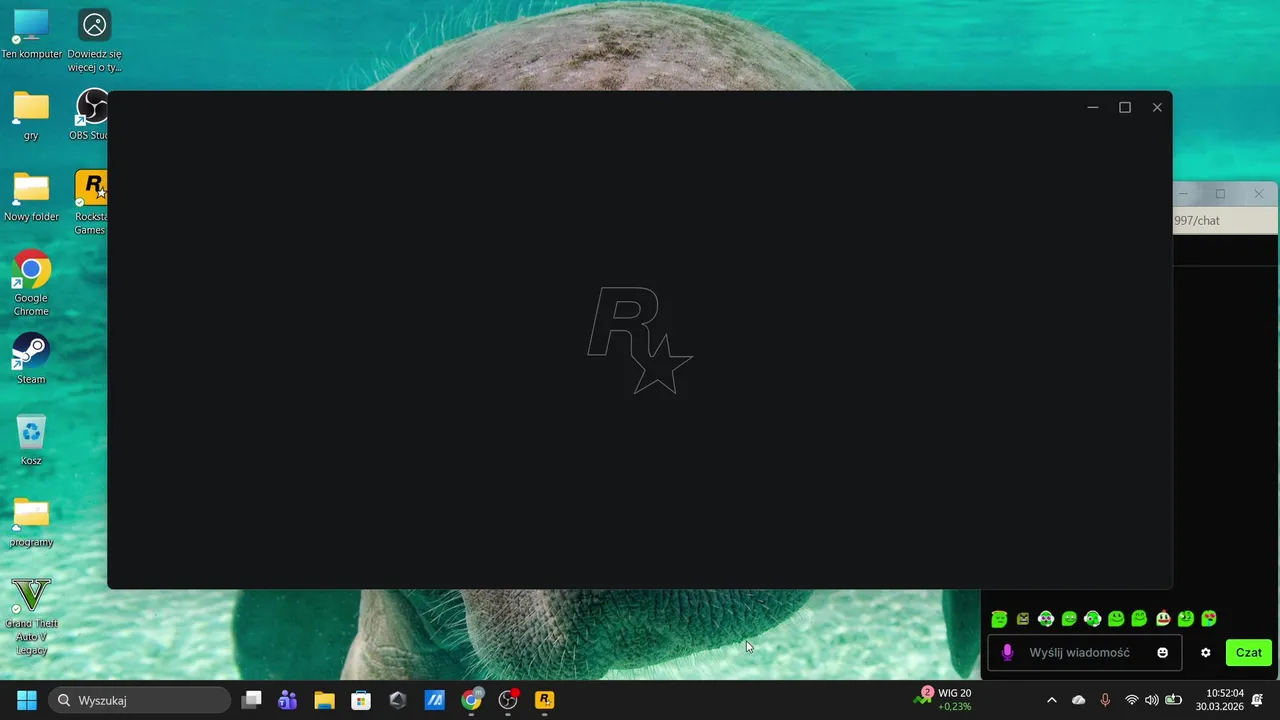1280x720 pixels.
Task: Select the Google Chrome desktop icon
Action: pyautogui.click(x=31, y=283)
